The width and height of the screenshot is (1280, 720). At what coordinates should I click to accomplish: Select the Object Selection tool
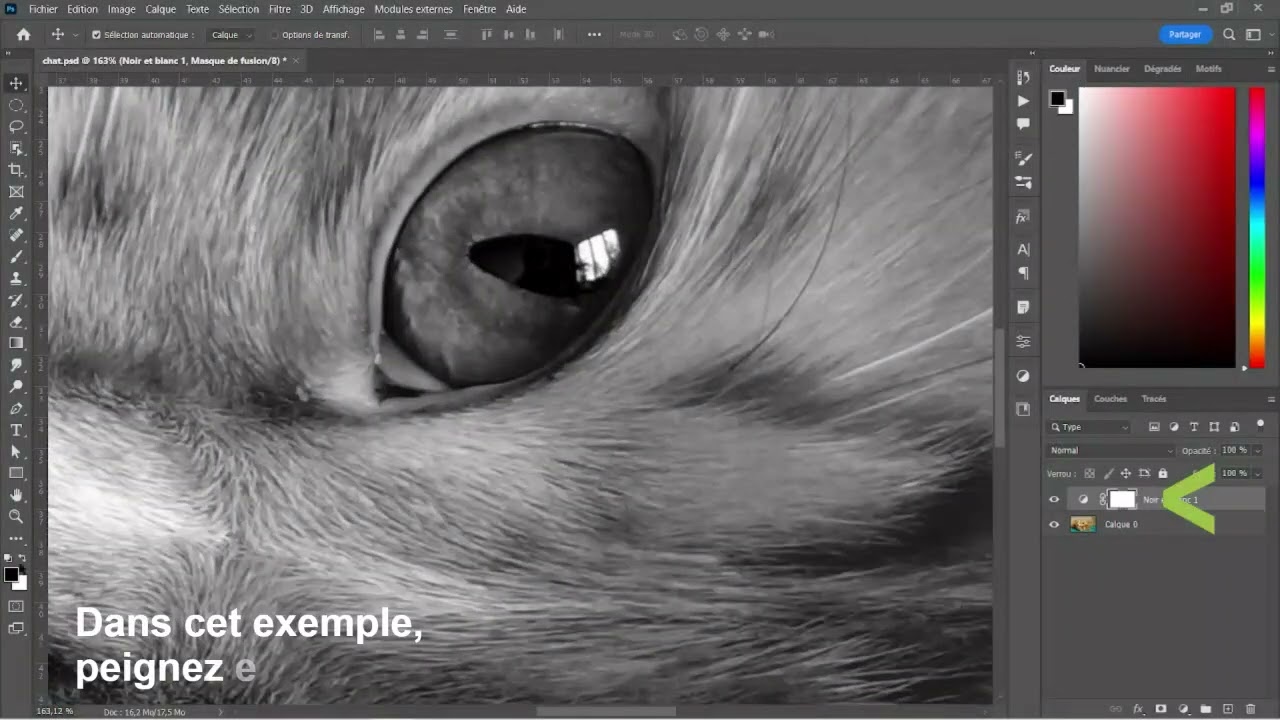click(x=16, y=148)
